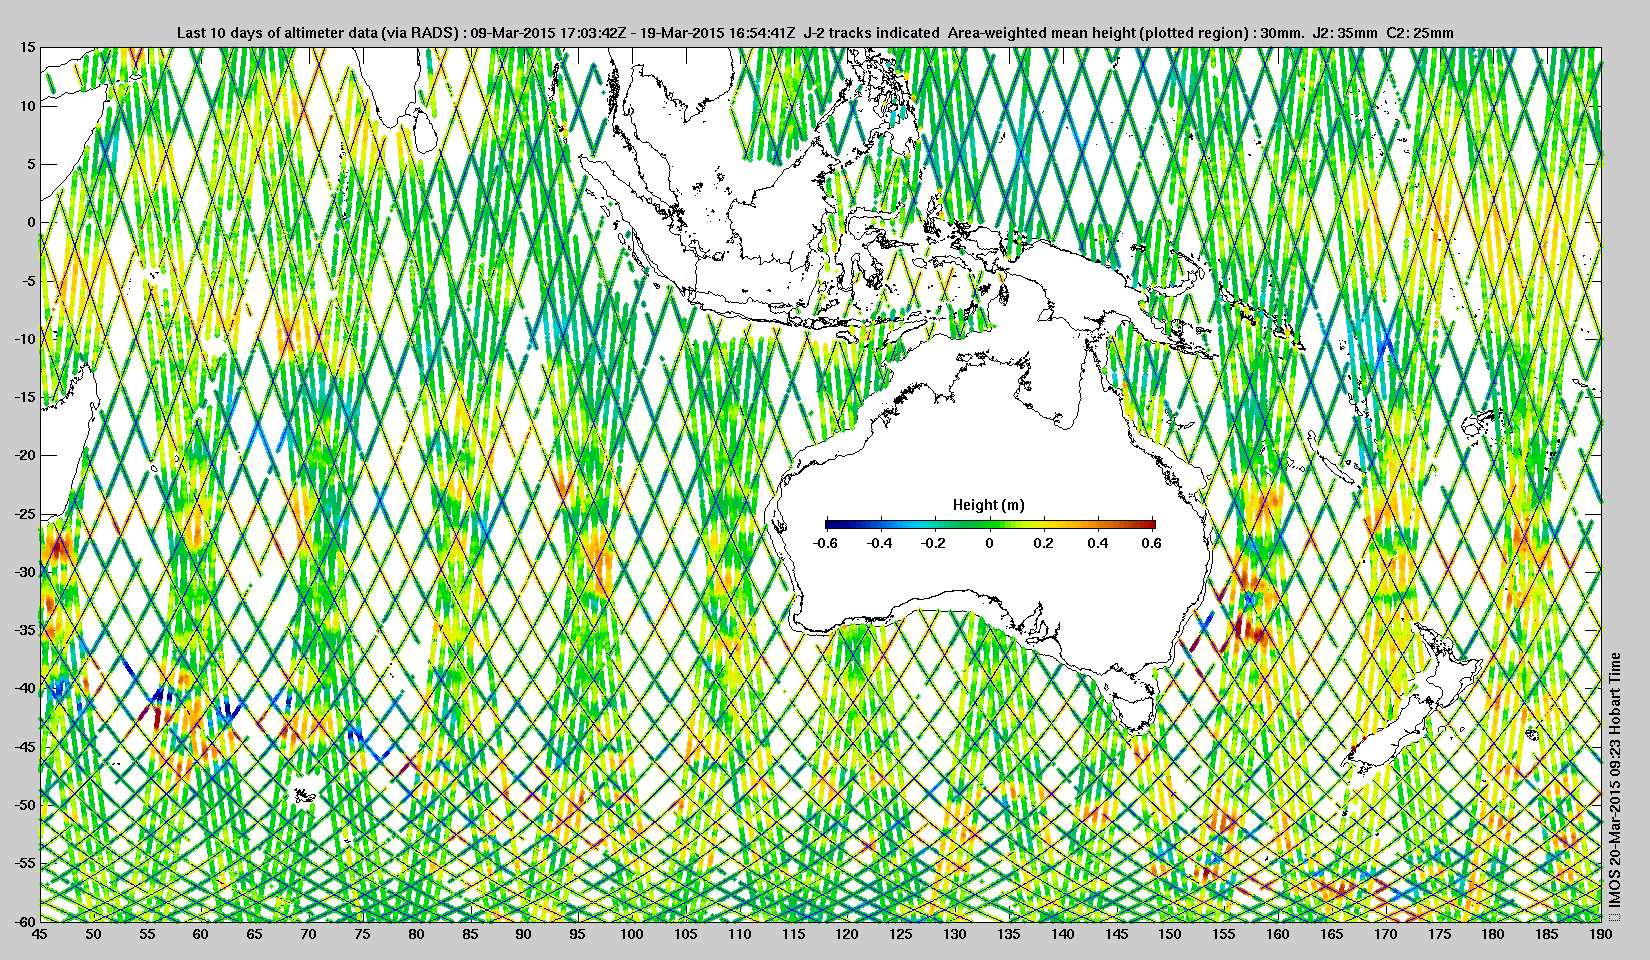Click the latitude axis tick label '5'
This screenshot has height=960, width=1650.
[x=32, y=164]
